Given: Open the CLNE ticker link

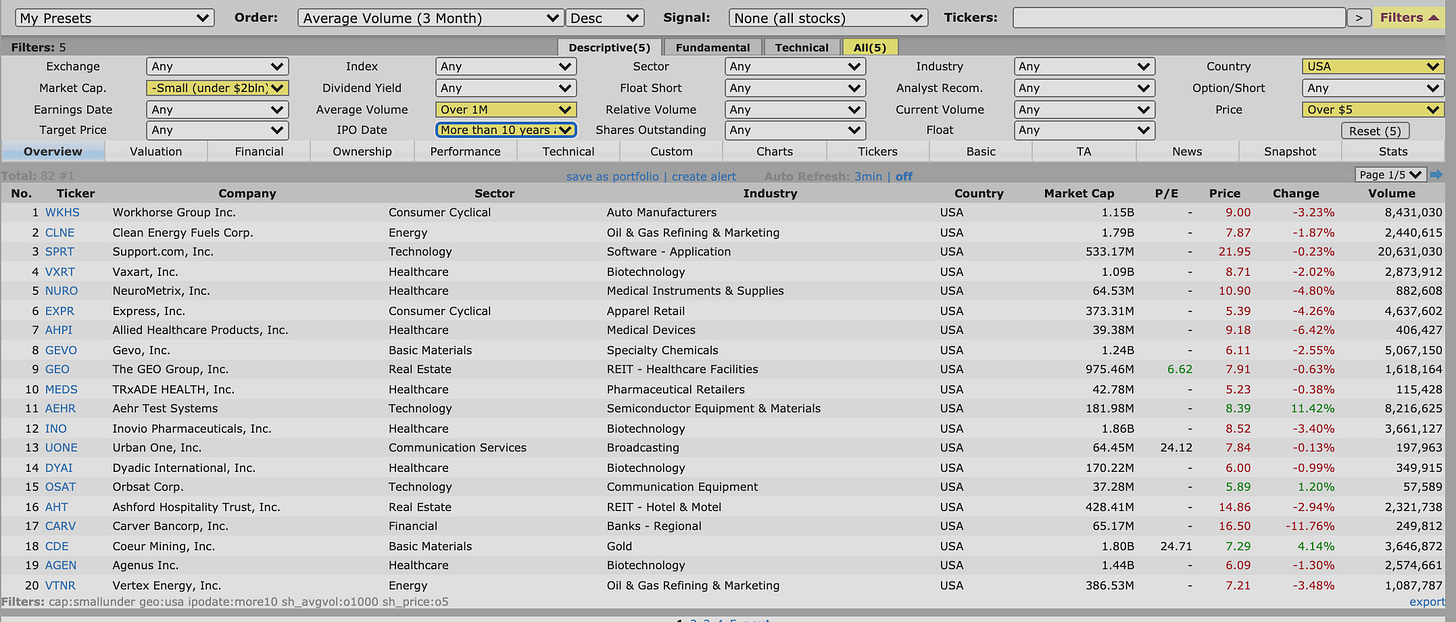Looking at the screenshot, I should click(x=60, y=233).
